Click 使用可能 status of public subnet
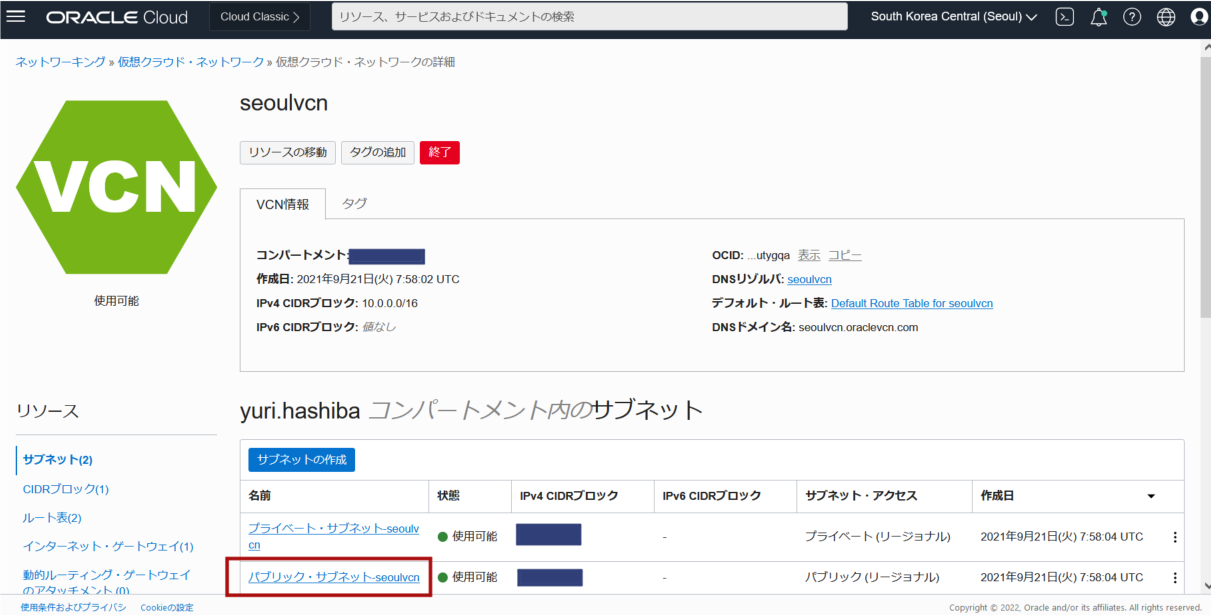The image size is (1211, 615). pos(467,578)
